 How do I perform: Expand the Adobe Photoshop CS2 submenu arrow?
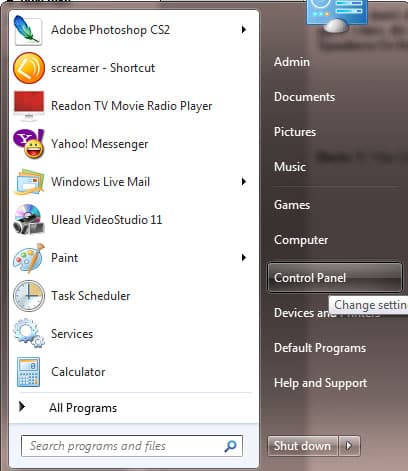tap(244, 30)
